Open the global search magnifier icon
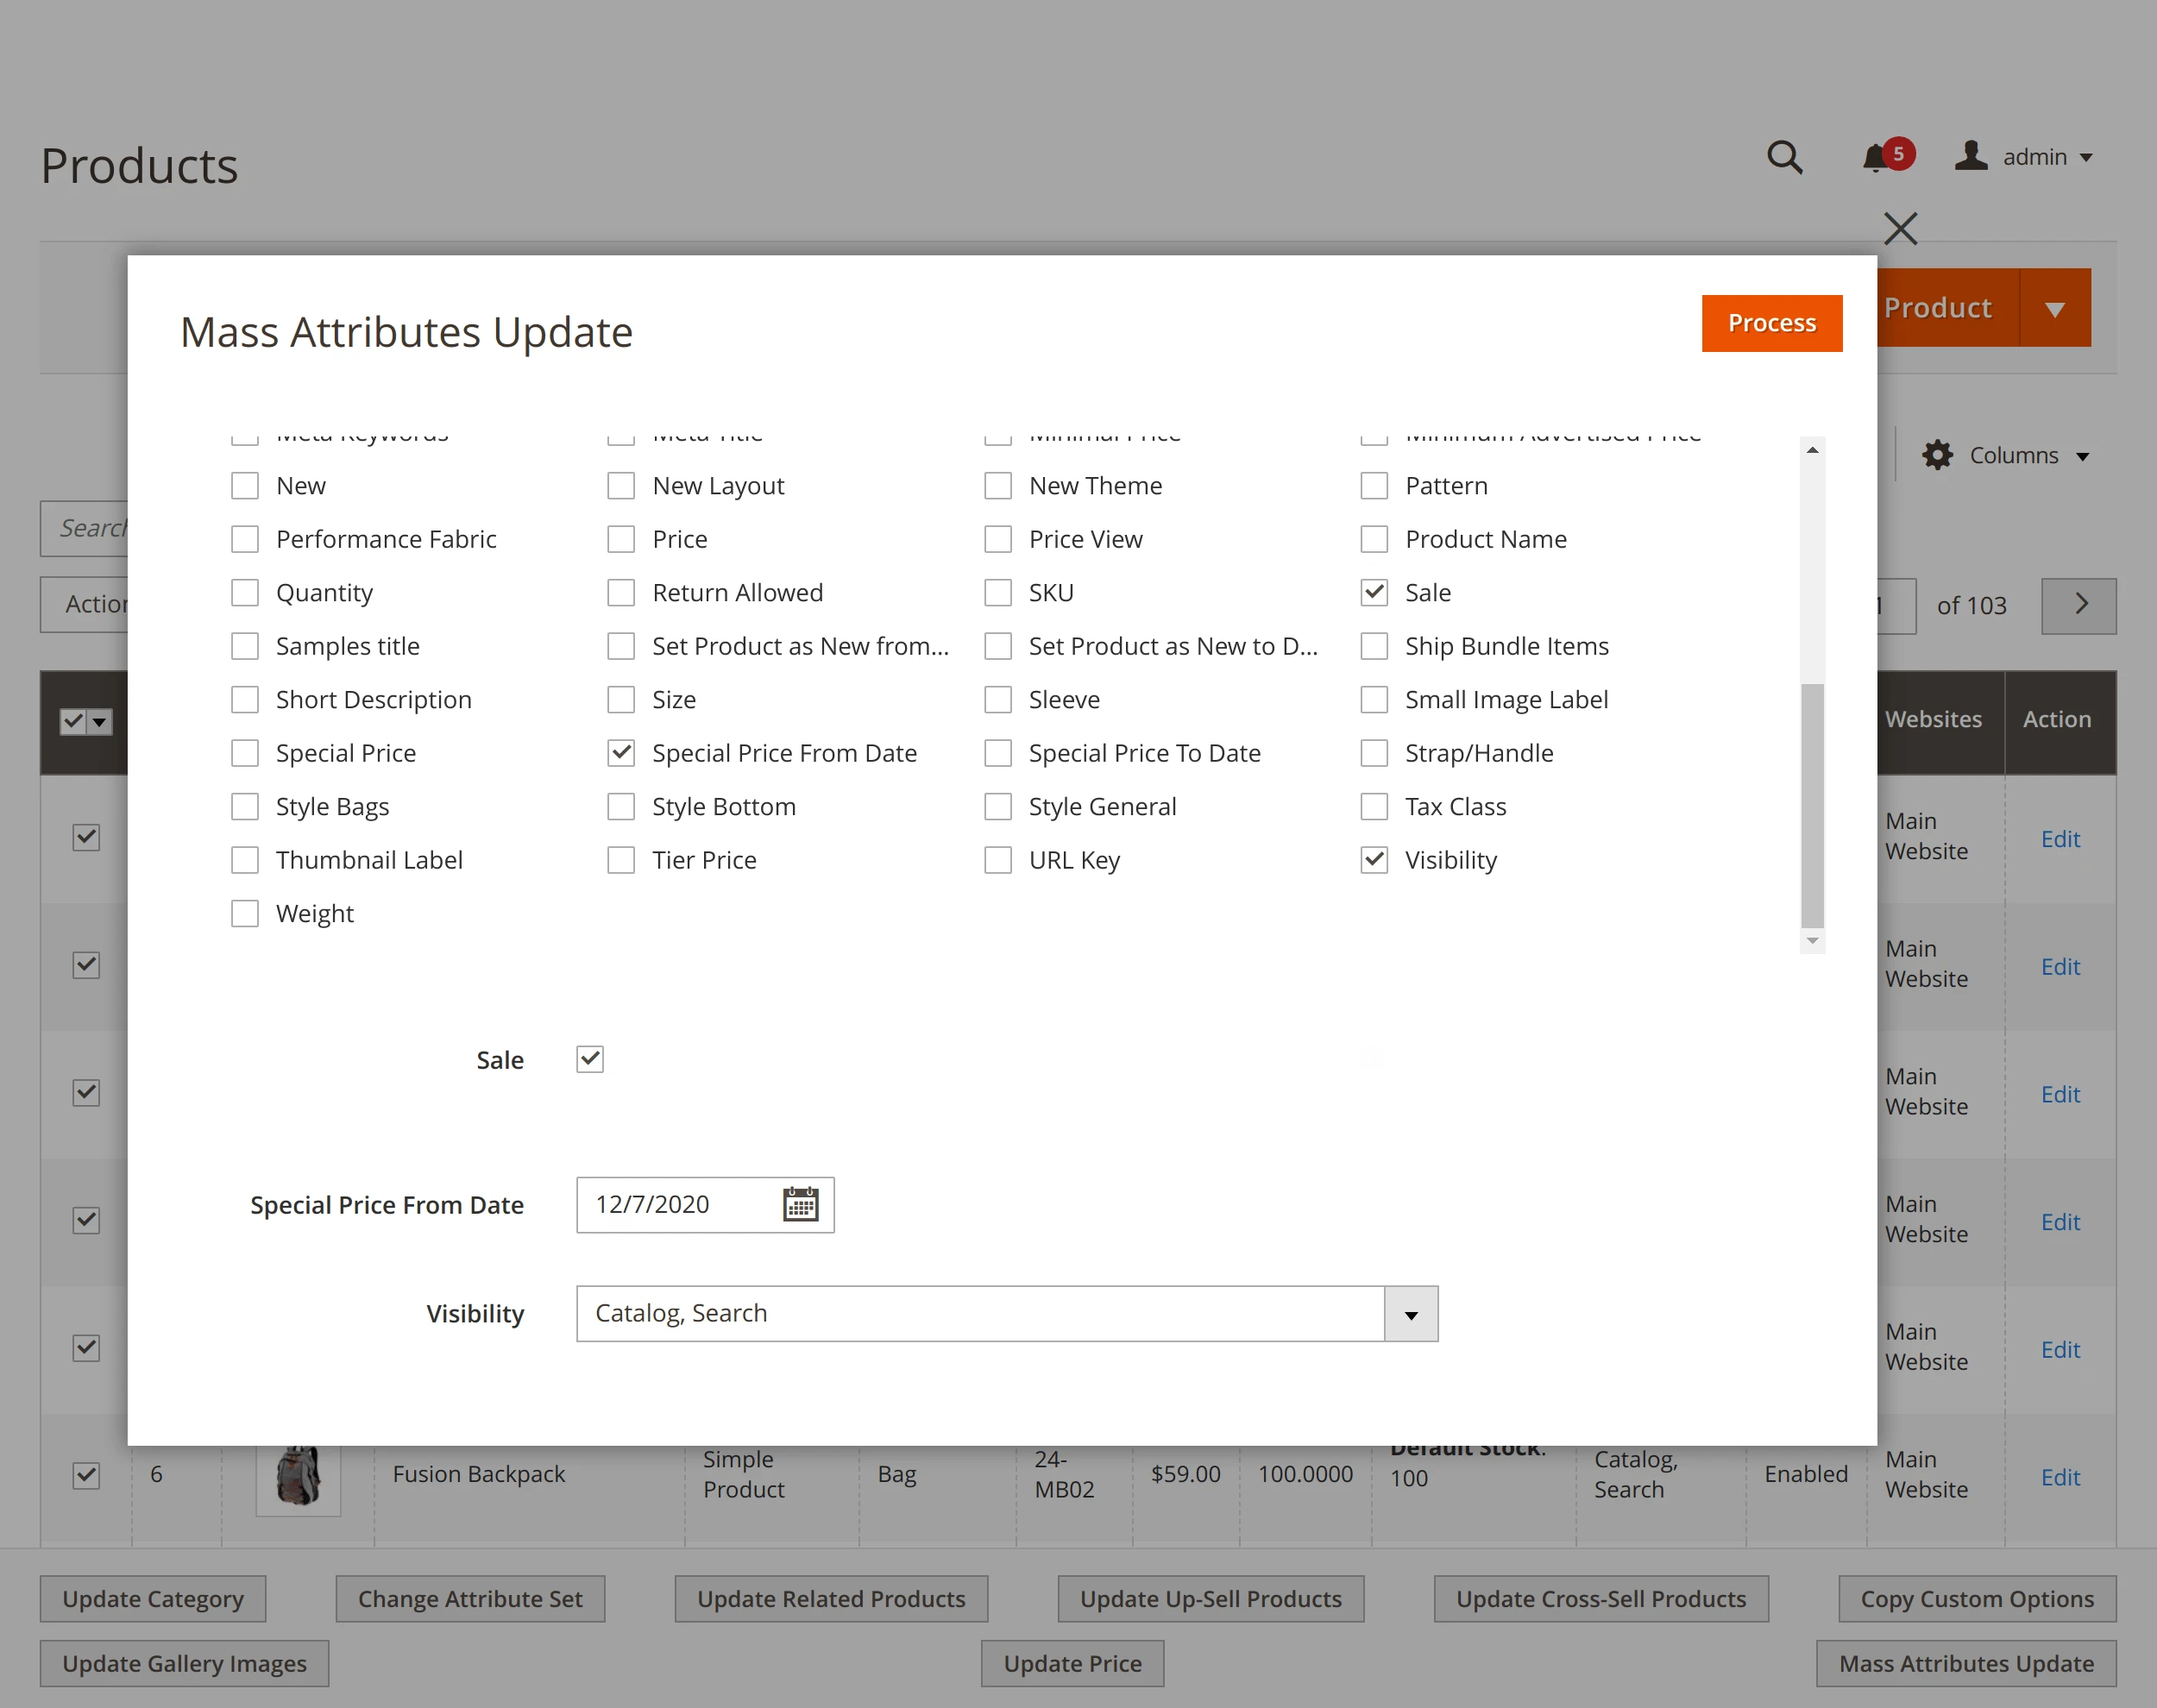The image size is (2157, 1708). (1786, 158)
